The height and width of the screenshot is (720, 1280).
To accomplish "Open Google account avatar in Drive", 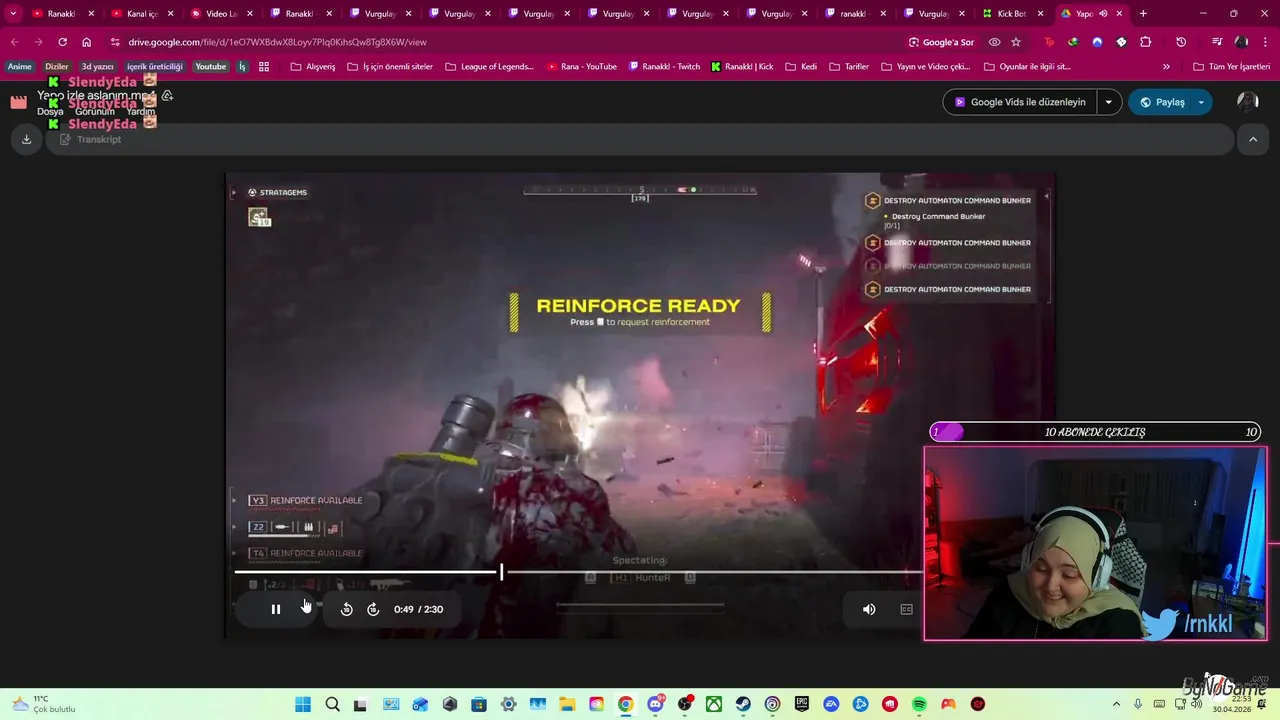I will tap(1247, 101).
